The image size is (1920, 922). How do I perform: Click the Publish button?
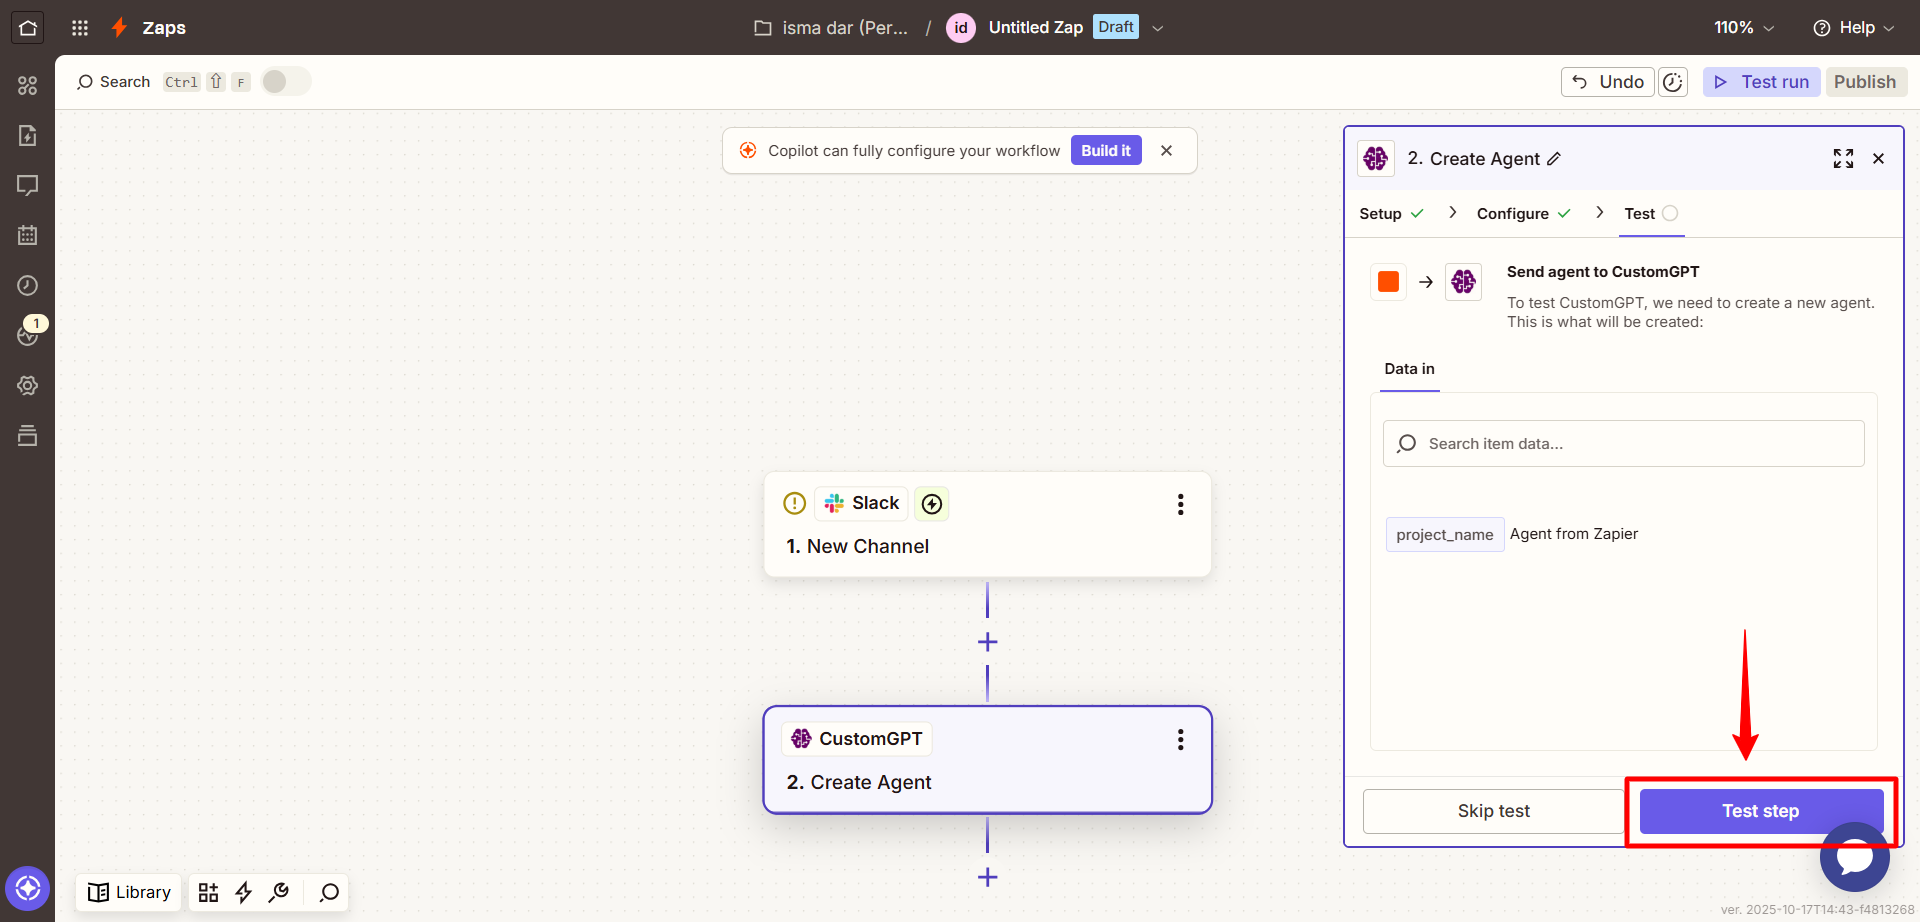1865,82
